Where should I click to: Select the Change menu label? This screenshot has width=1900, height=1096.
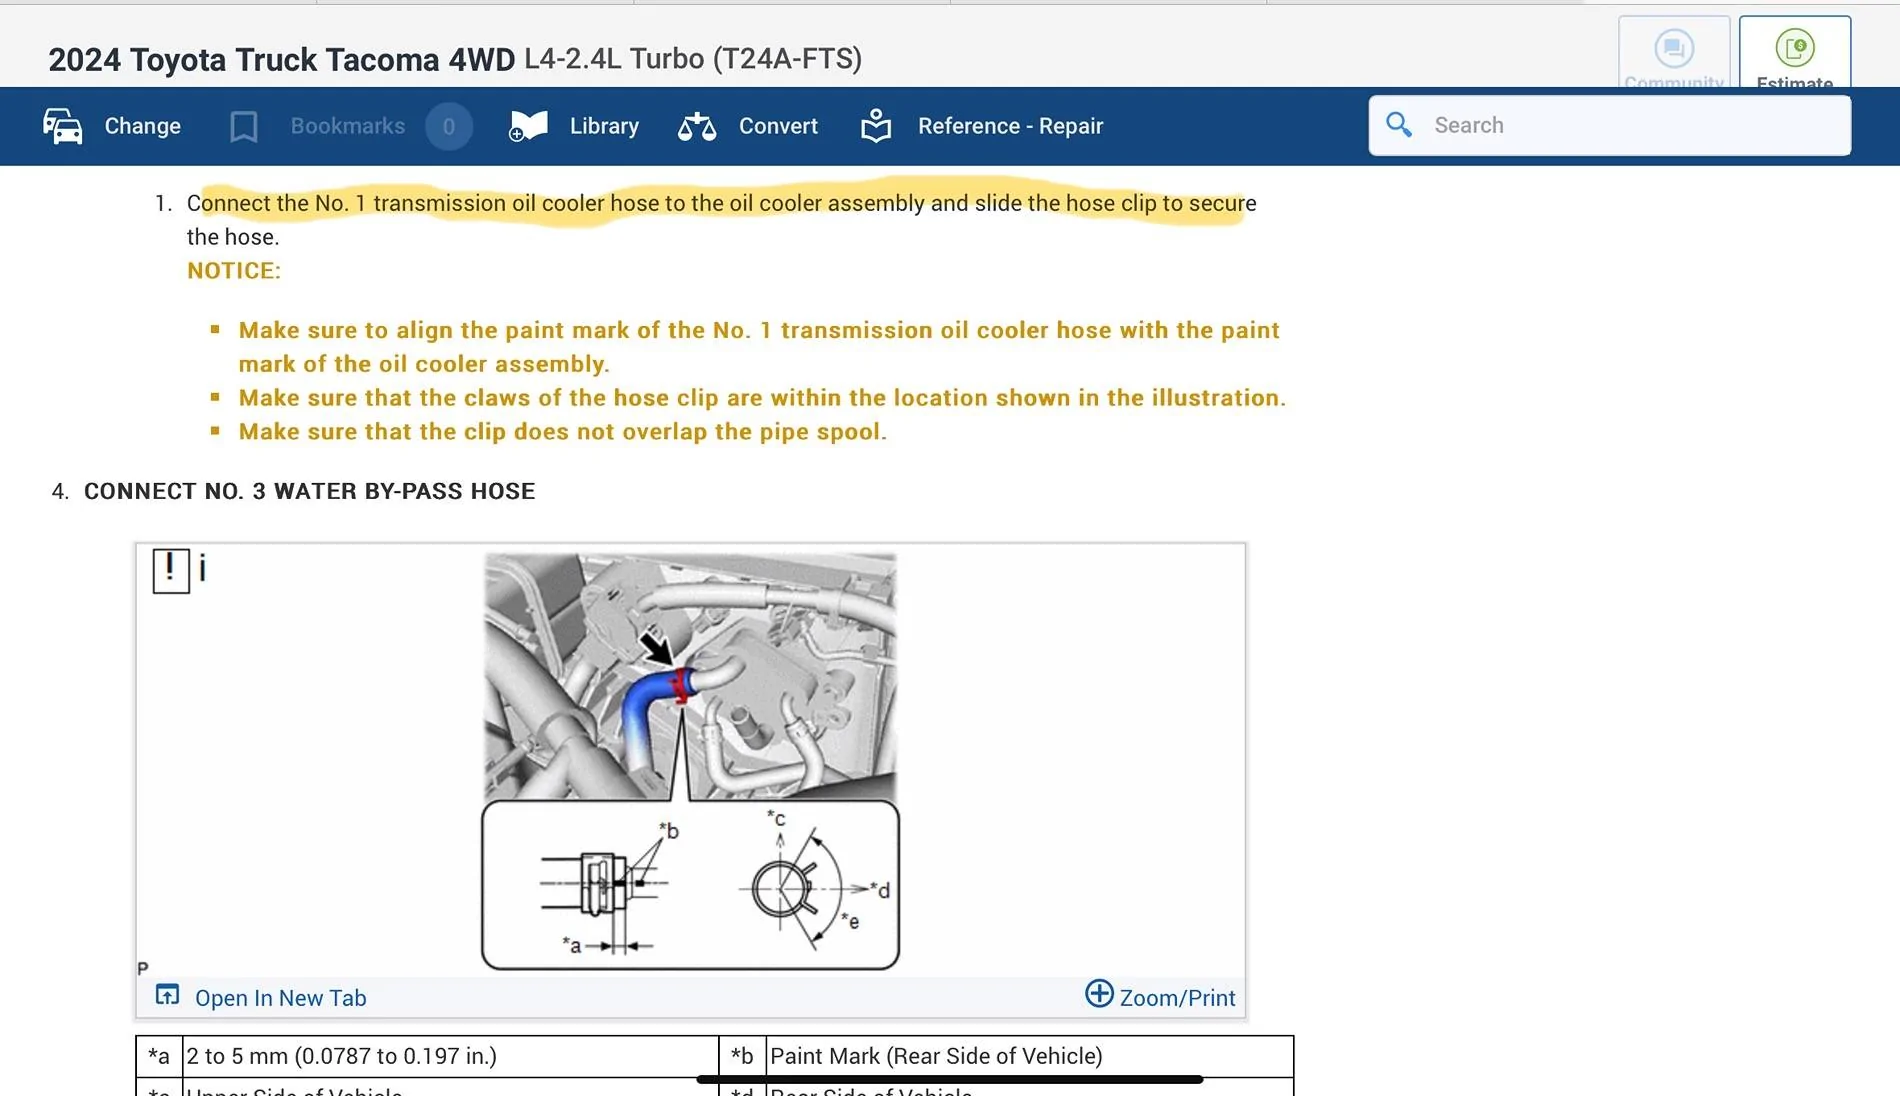point(142,126)
